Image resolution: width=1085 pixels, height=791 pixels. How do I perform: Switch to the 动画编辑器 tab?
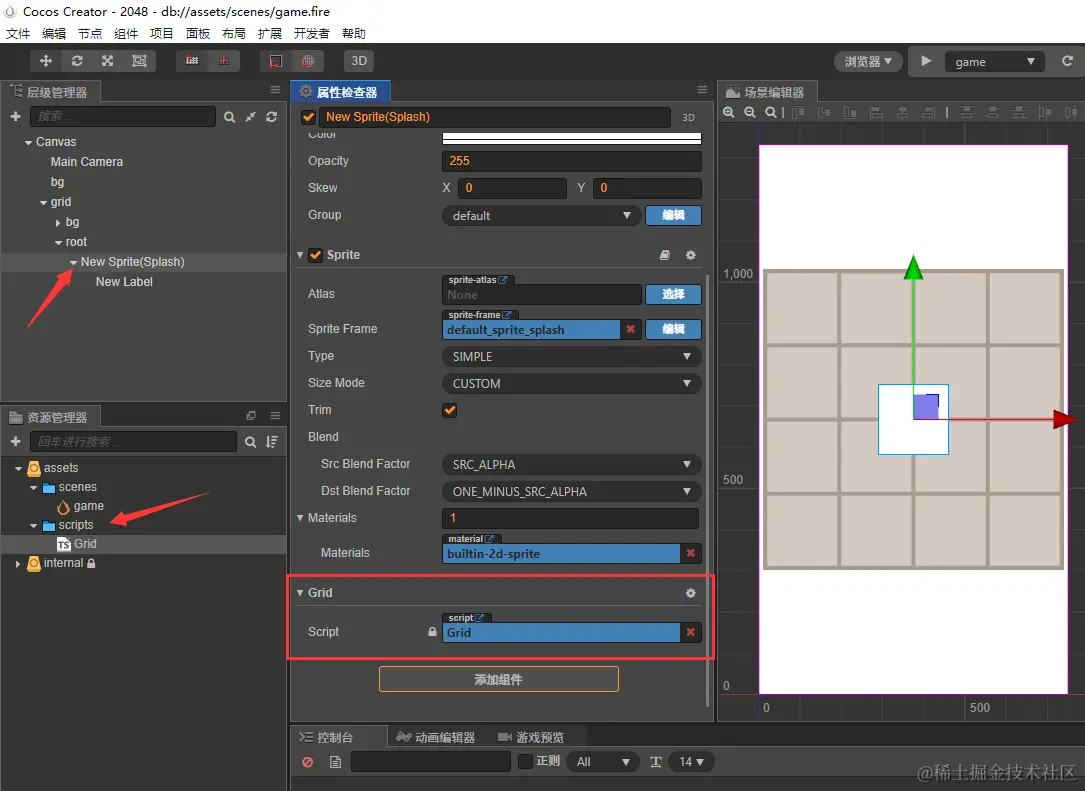point(436,737)
